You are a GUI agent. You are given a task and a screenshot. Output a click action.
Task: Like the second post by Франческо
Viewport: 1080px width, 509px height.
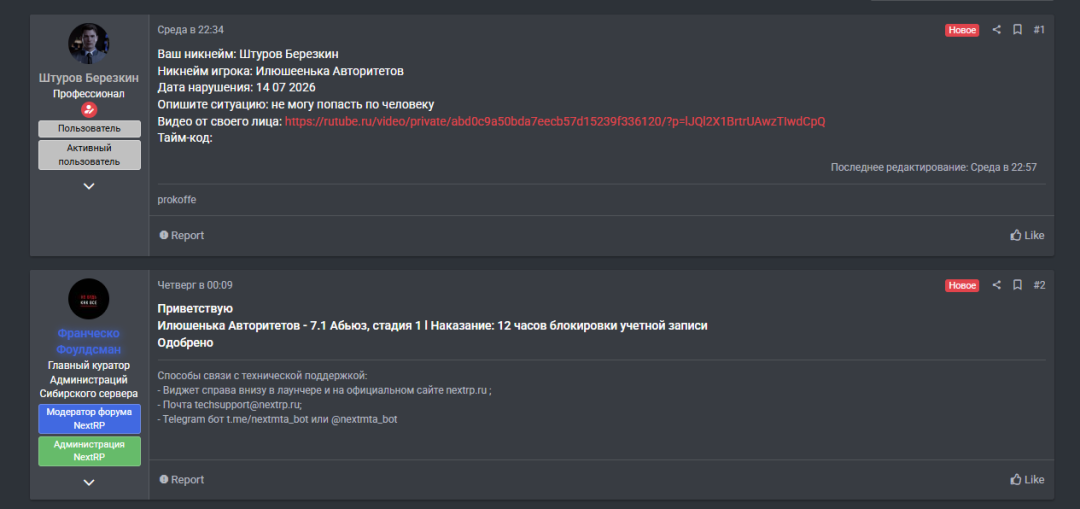pyautogui.click(x=1027, y=479)
